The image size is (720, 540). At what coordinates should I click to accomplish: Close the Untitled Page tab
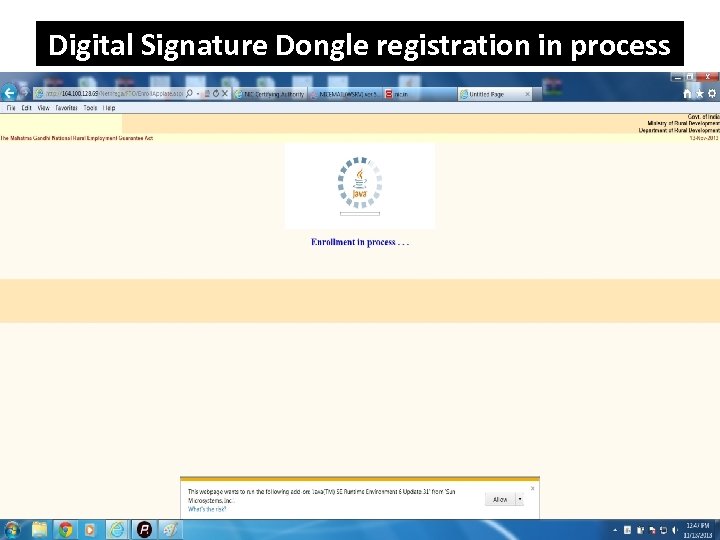click(x=527, y=94)
